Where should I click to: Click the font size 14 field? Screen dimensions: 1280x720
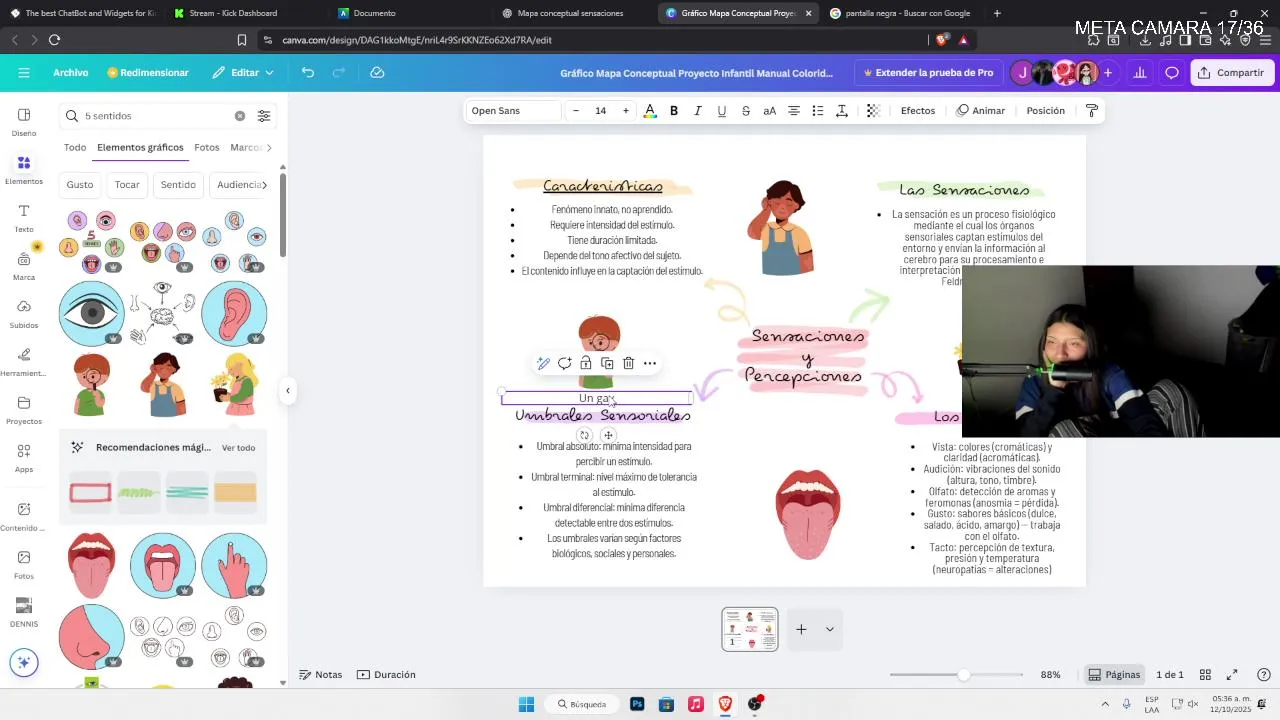601,111
